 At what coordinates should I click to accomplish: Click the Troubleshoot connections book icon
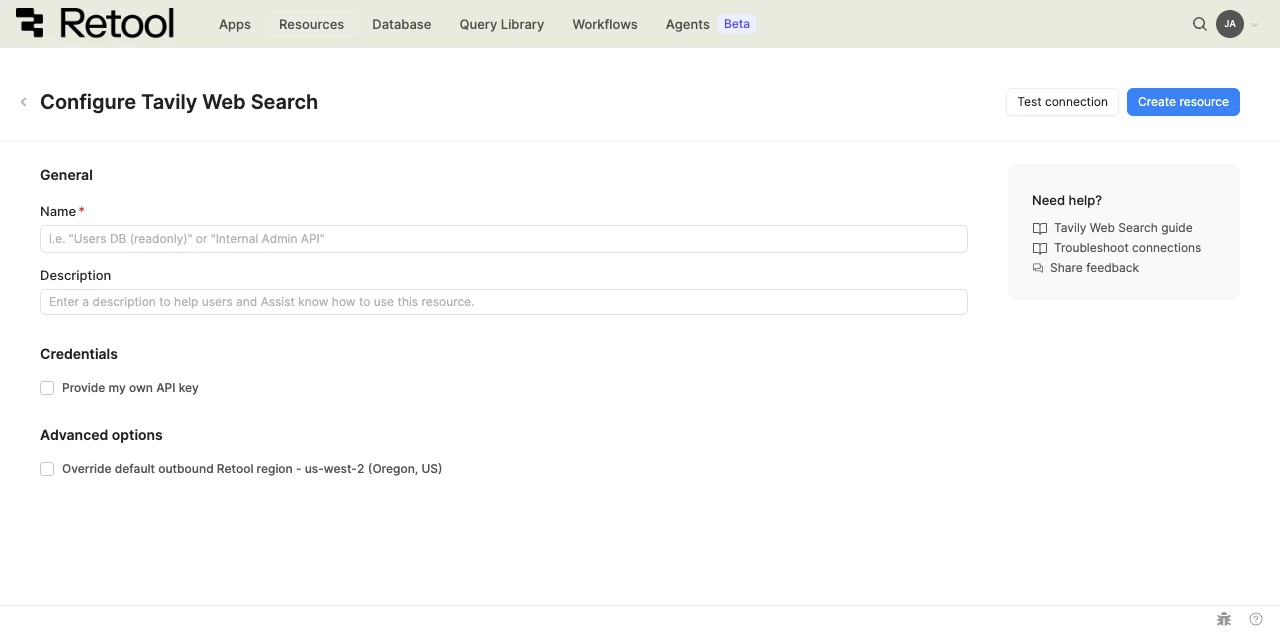[1040, 248]
